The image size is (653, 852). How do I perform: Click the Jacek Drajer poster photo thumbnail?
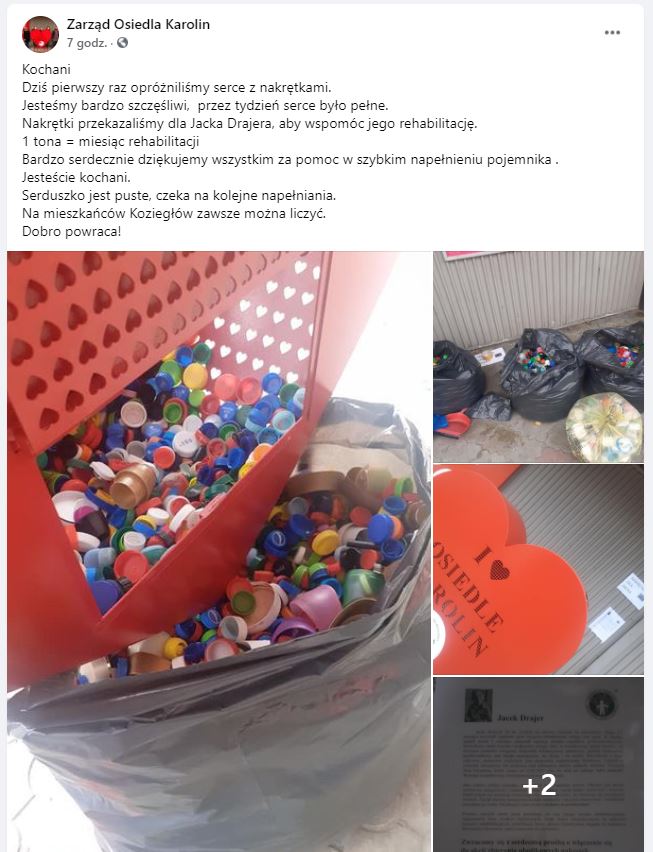(x=538, y=764)
